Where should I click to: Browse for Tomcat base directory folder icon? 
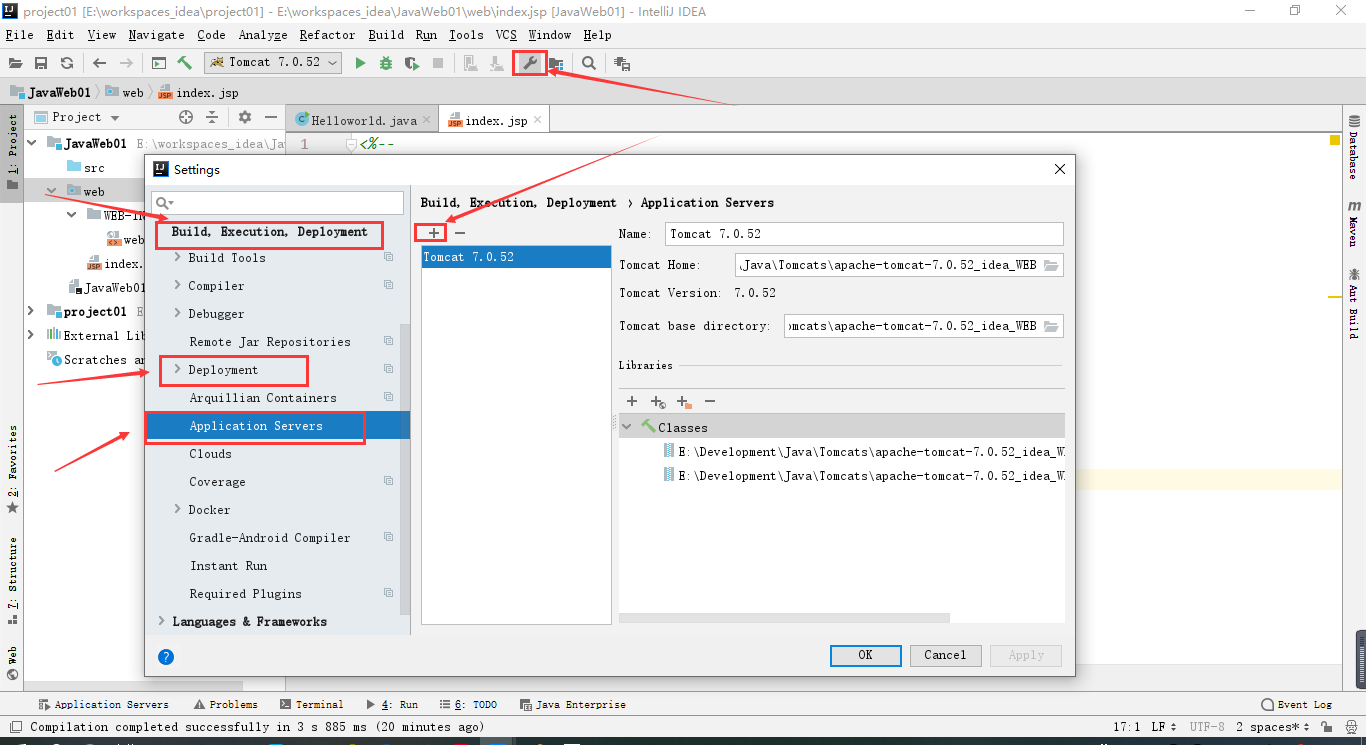tap(1051, 326)
